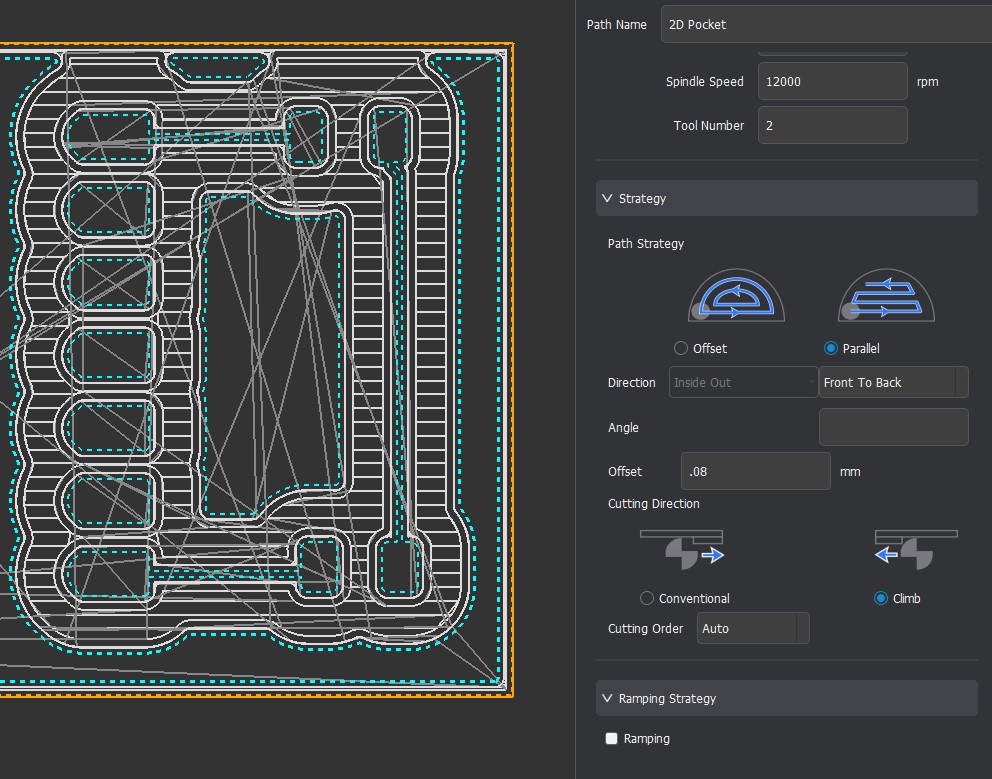
Task: Select Climb cutting direction radio
Action: [x=881, y=598]
